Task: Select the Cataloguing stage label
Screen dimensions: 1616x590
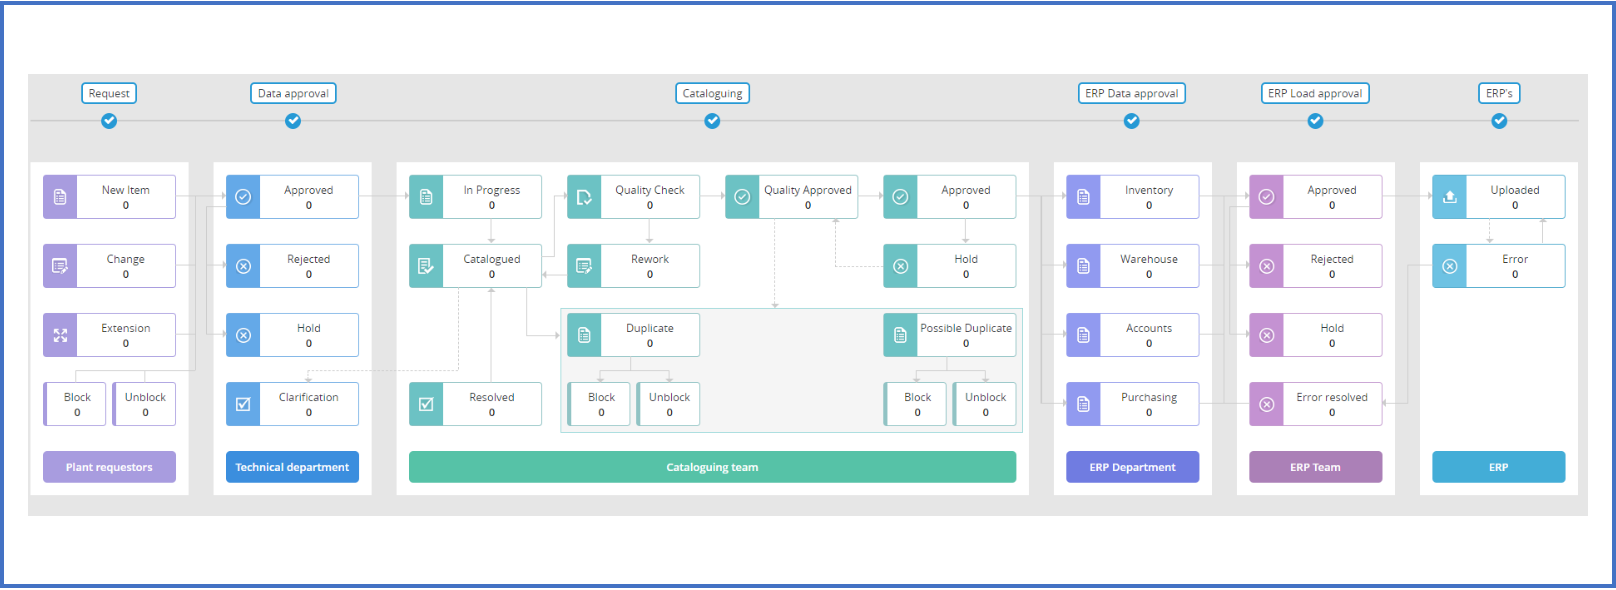Action: point(712,93)
